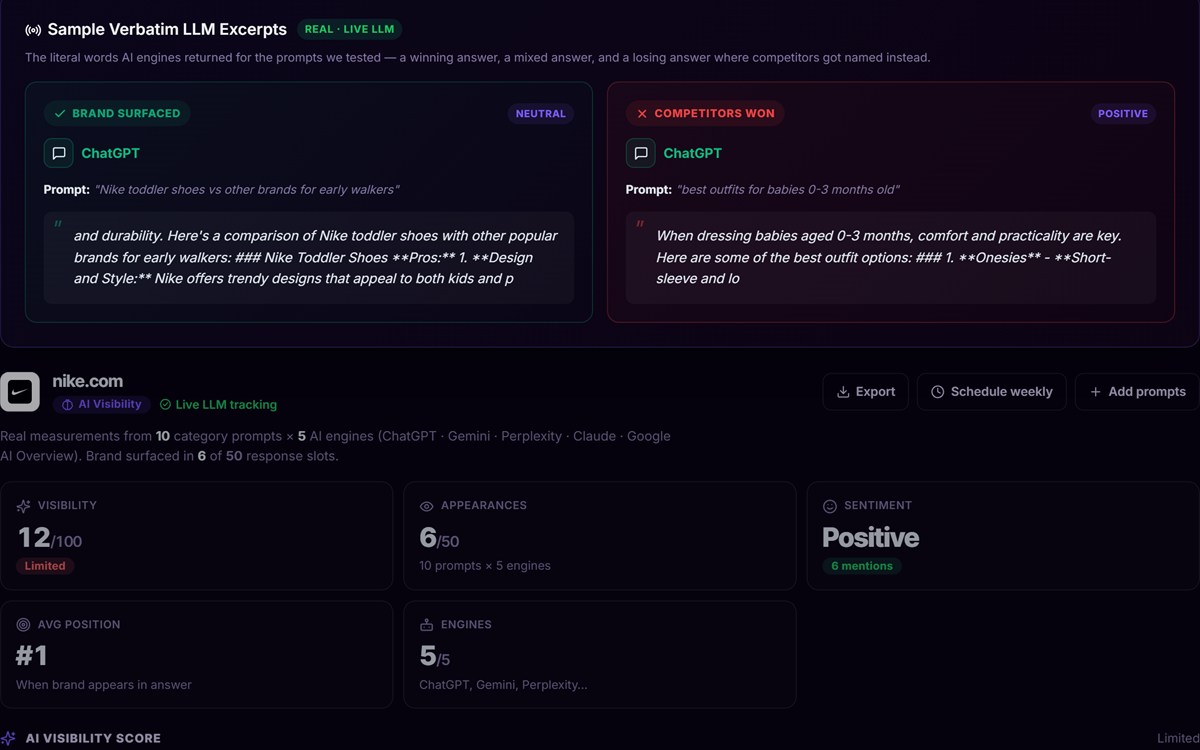Click the eye icon beside APPEARANCES

click(426, 506)
